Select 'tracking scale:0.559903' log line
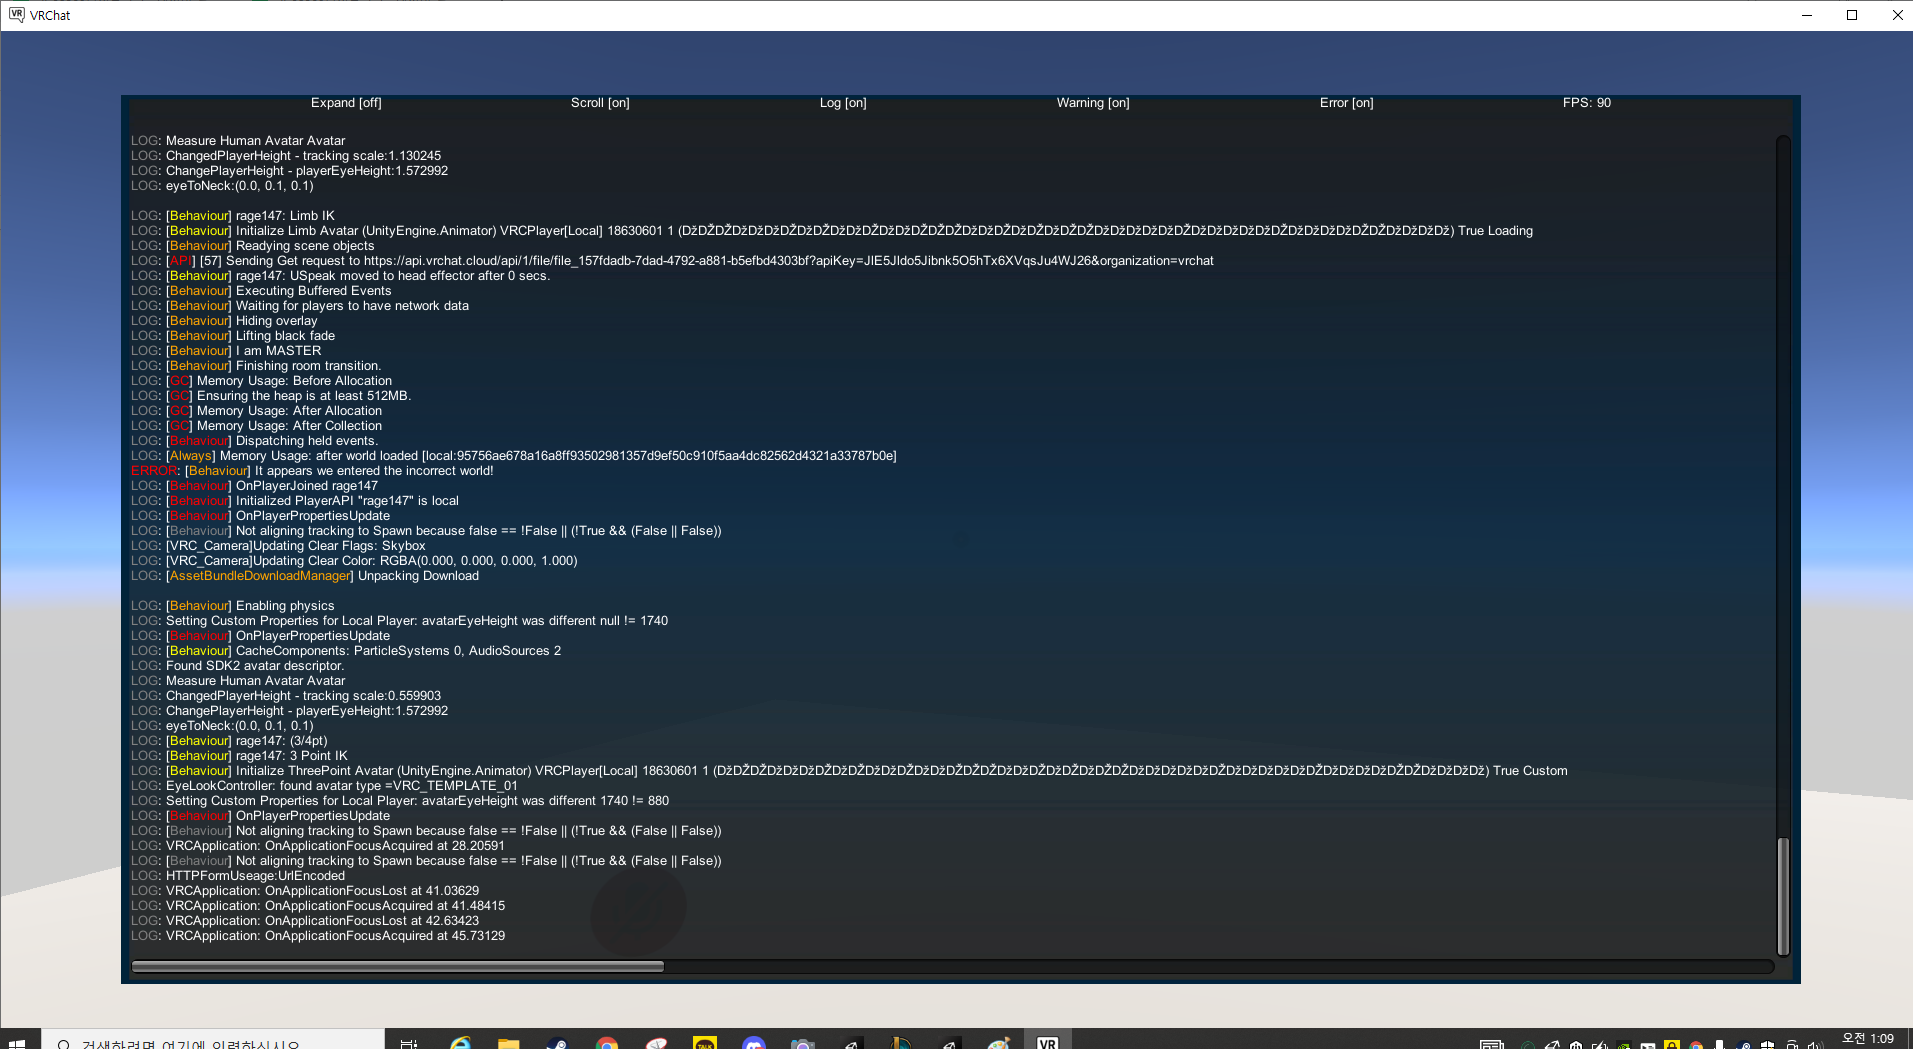Screen dimensions: 1913x1049 [286, 696]
